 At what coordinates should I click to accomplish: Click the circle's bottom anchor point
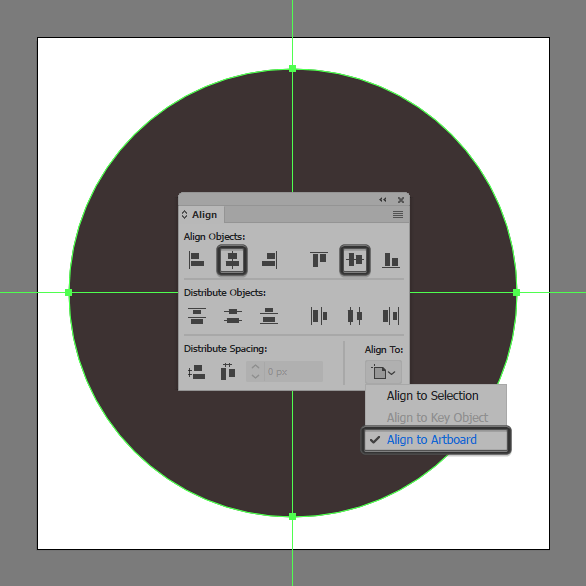click(293, 516)
